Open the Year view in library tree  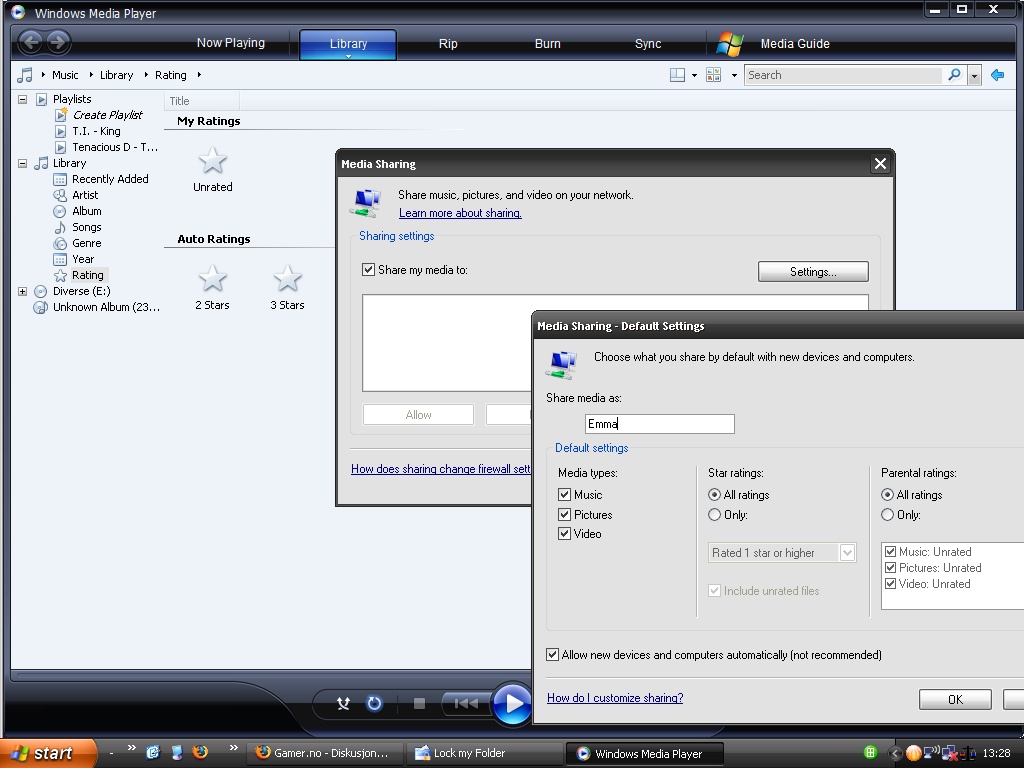coord(83,259)
